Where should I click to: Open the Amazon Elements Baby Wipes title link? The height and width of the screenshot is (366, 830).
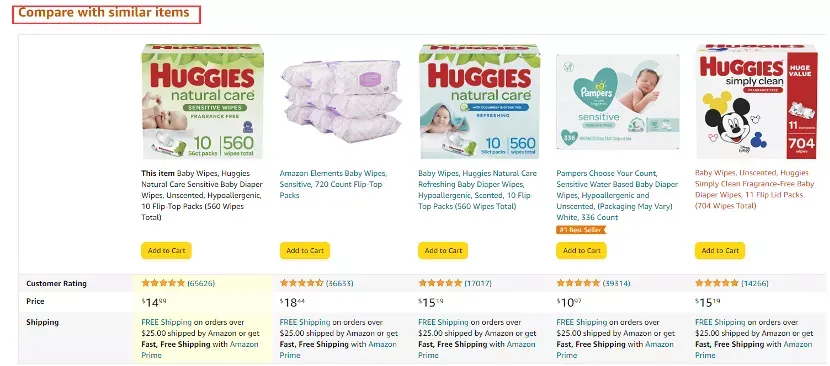pos(333,184)
